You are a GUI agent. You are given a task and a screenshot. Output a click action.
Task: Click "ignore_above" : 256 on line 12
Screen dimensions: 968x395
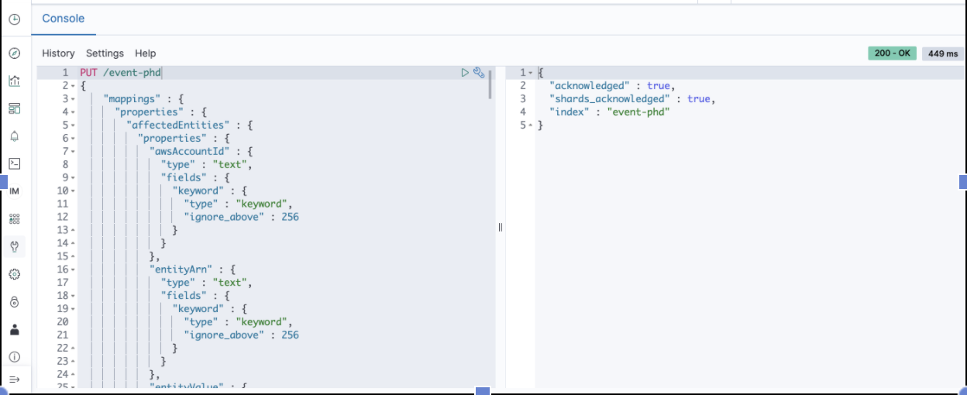(x=241, y=217)
